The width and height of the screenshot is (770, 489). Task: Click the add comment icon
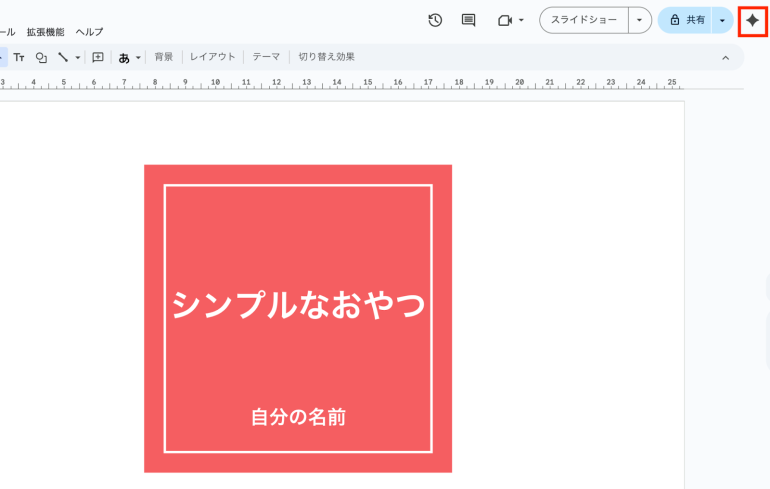pos(98,57)
